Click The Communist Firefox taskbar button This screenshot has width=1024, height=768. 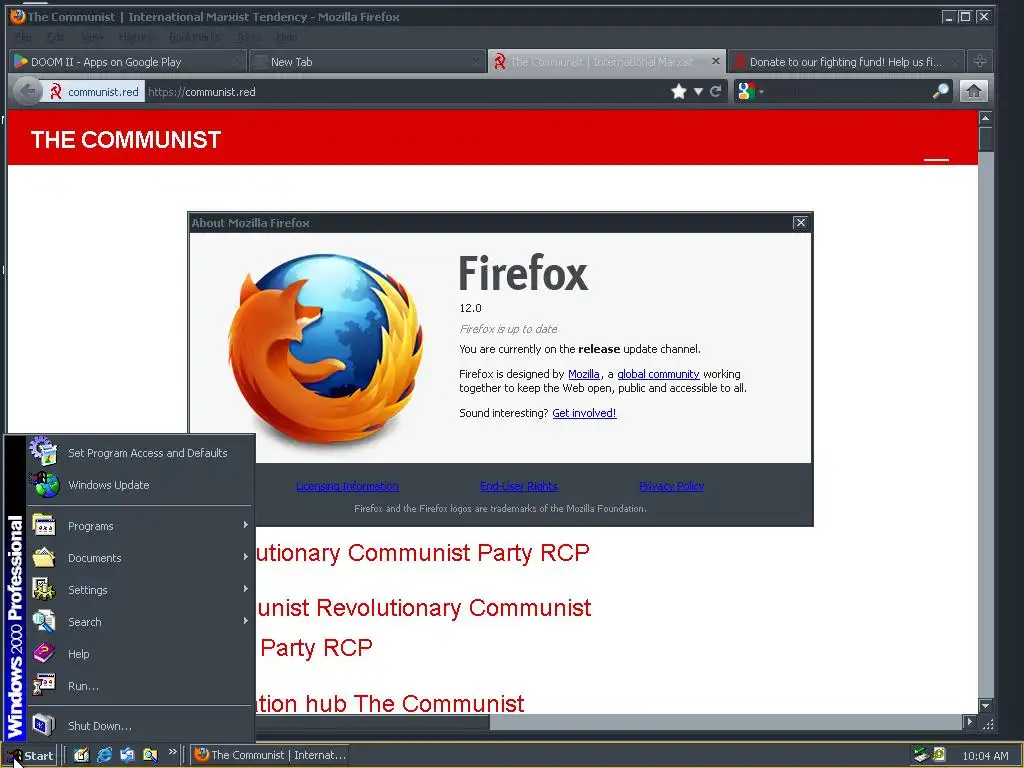[x=270, y=755]
